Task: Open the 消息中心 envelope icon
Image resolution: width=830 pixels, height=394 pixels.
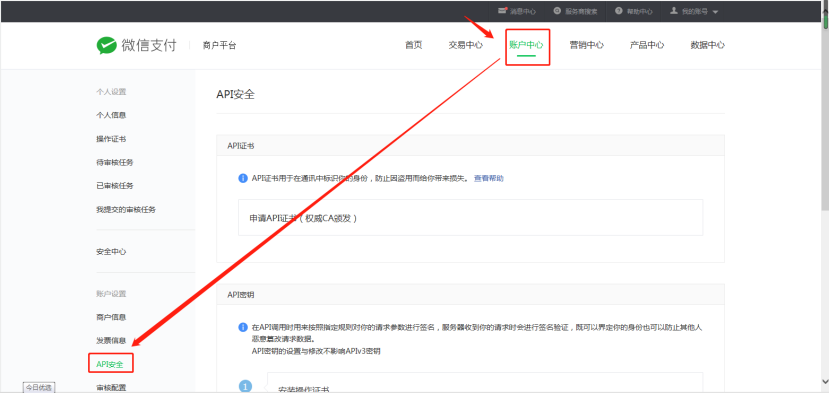Action: tap(502, 11)
